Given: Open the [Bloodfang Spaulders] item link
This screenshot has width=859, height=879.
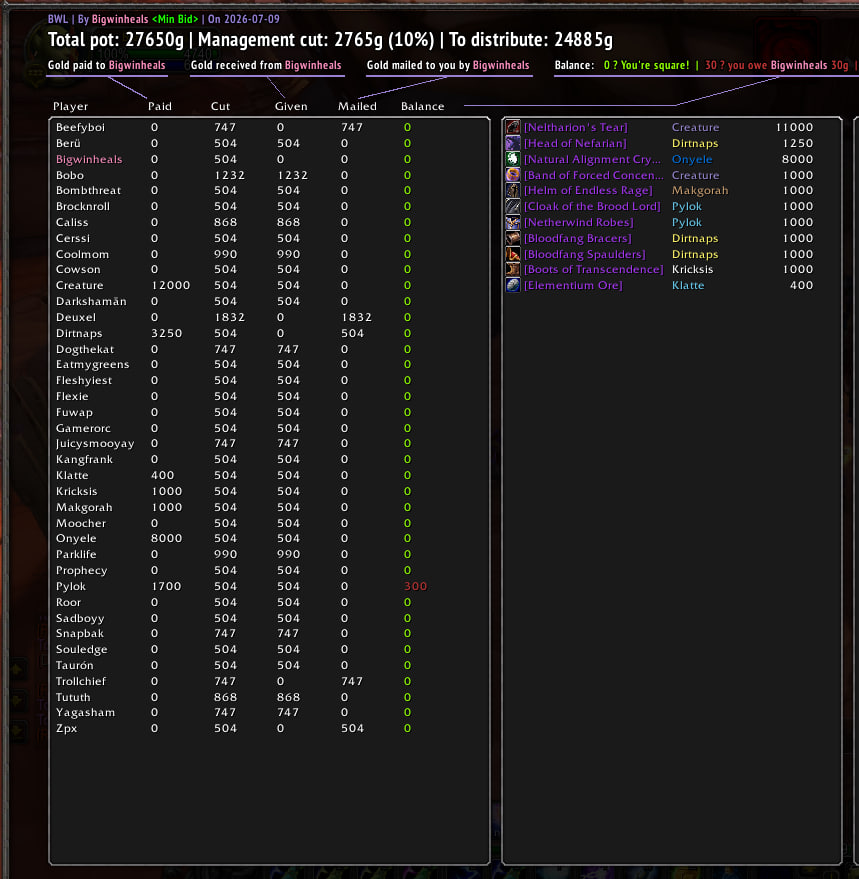Looking at the screenshot, I should 585,254.
